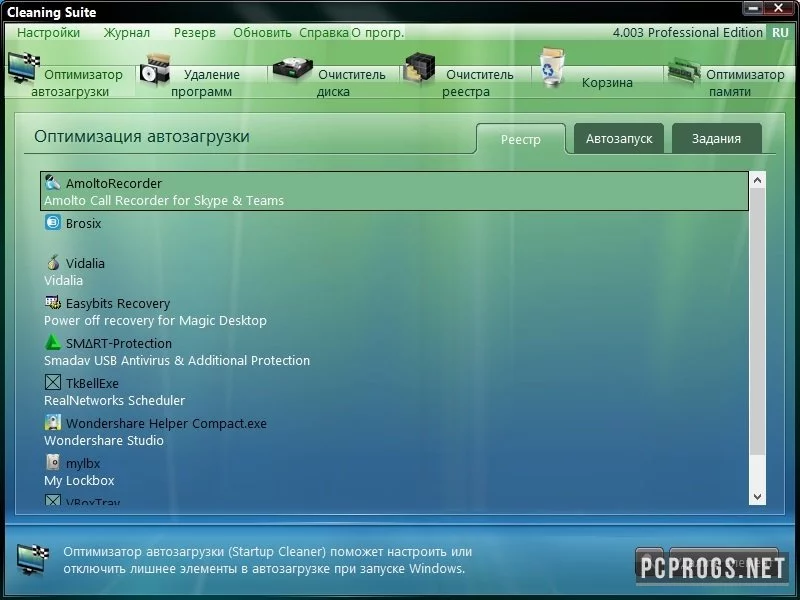Switch to the Автозапуск tab
Viewport: 800px width, 600px height.
click(x=619, y=139)
